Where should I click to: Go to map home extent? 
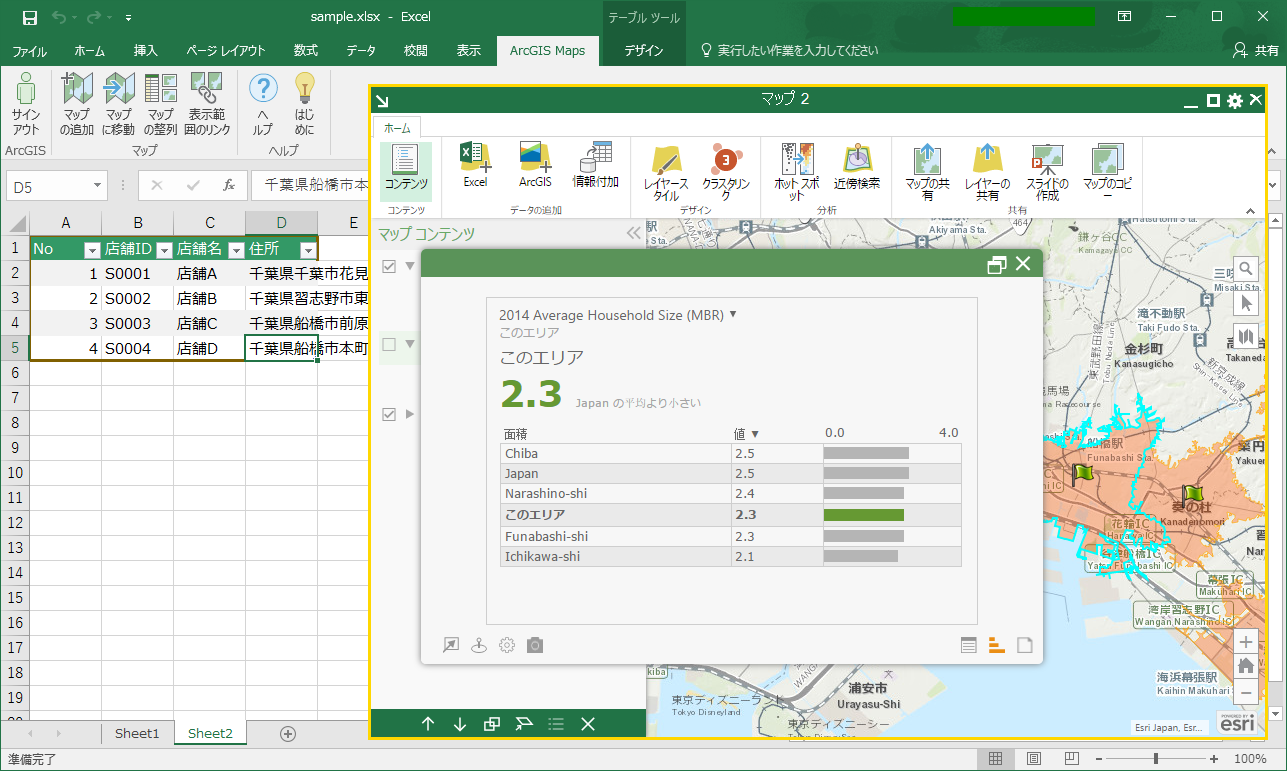pos(1246,666)
